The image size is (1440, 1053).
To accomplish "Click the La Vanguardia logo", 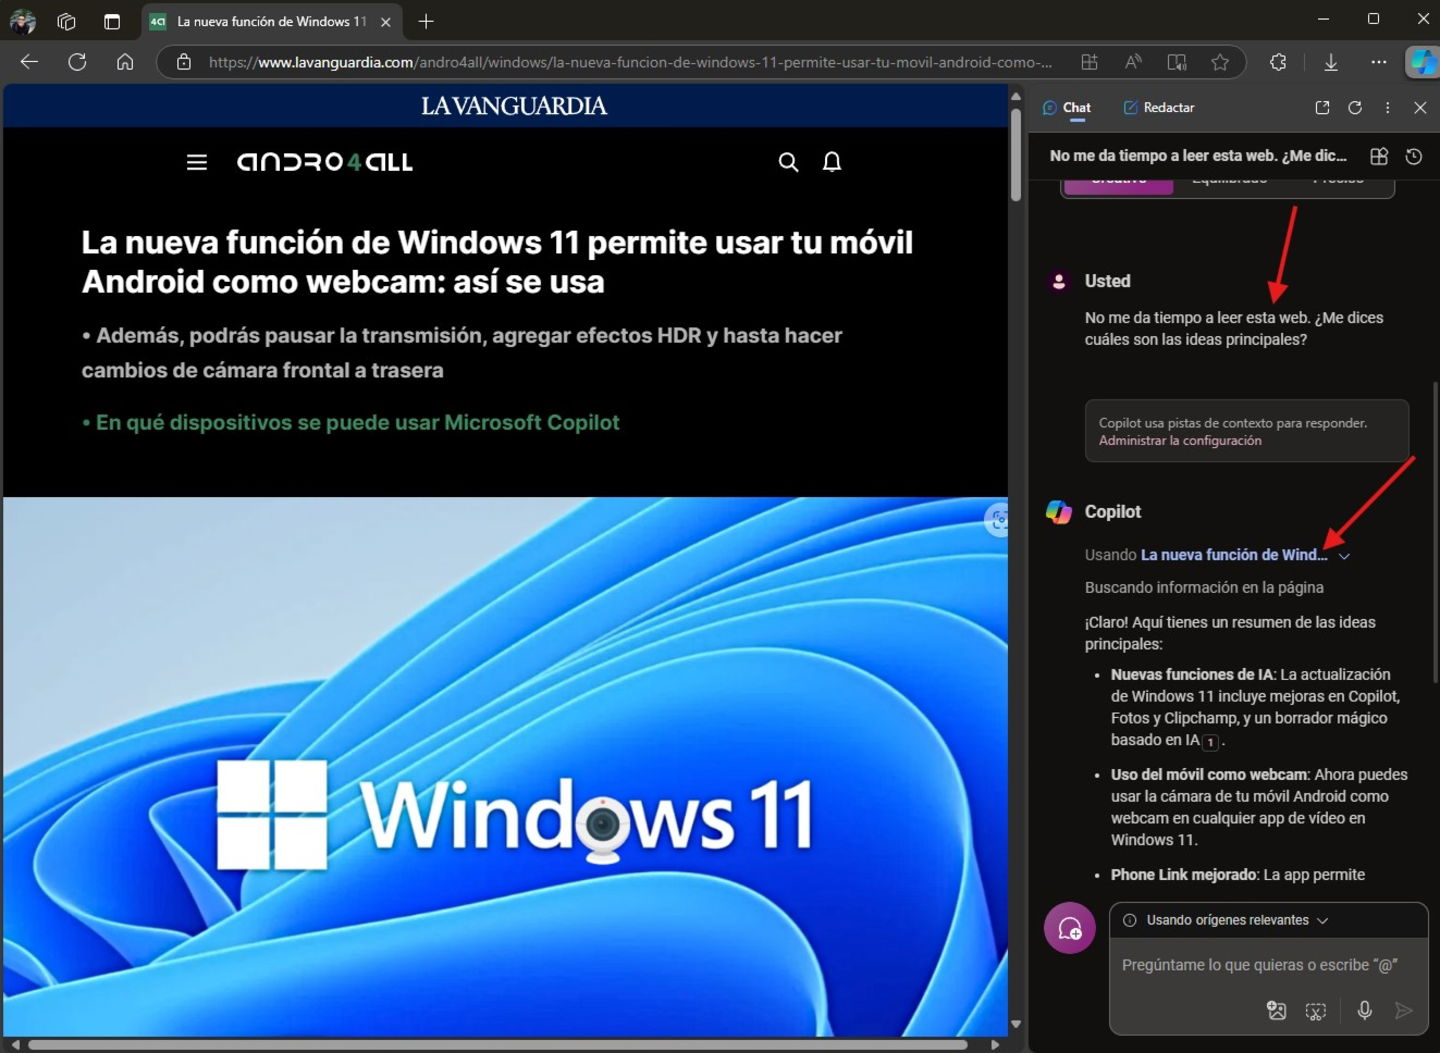I will [x=513, y=106].
